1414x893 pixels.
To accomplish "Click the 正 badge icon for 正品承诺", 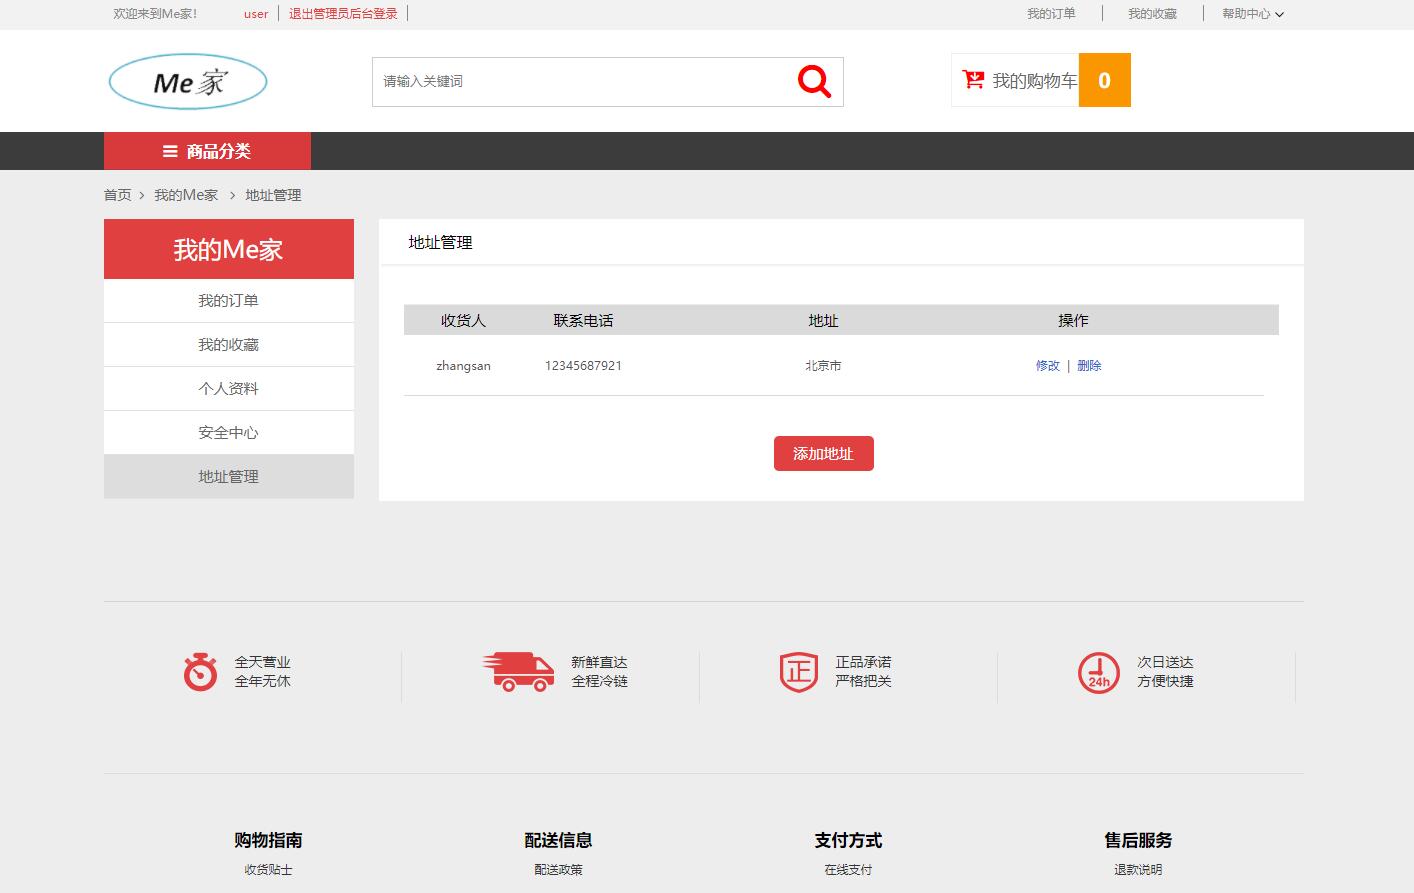I will [798, 672].
